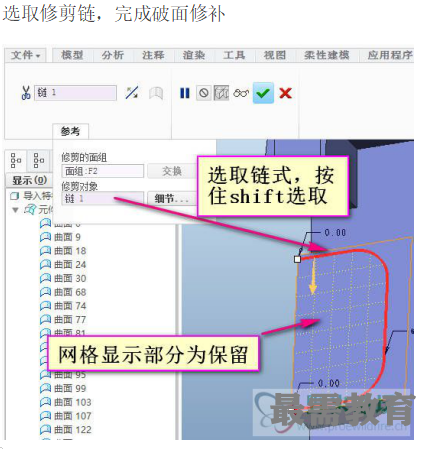Image resolution: width=422 pixels, height=449 pixels.
Task: Switch to the 工具 ribbon tab
Action: pos(234,55)
